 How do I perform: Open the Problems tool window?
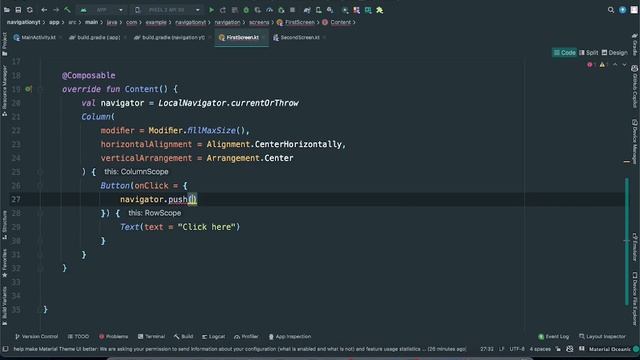(113, 337)
